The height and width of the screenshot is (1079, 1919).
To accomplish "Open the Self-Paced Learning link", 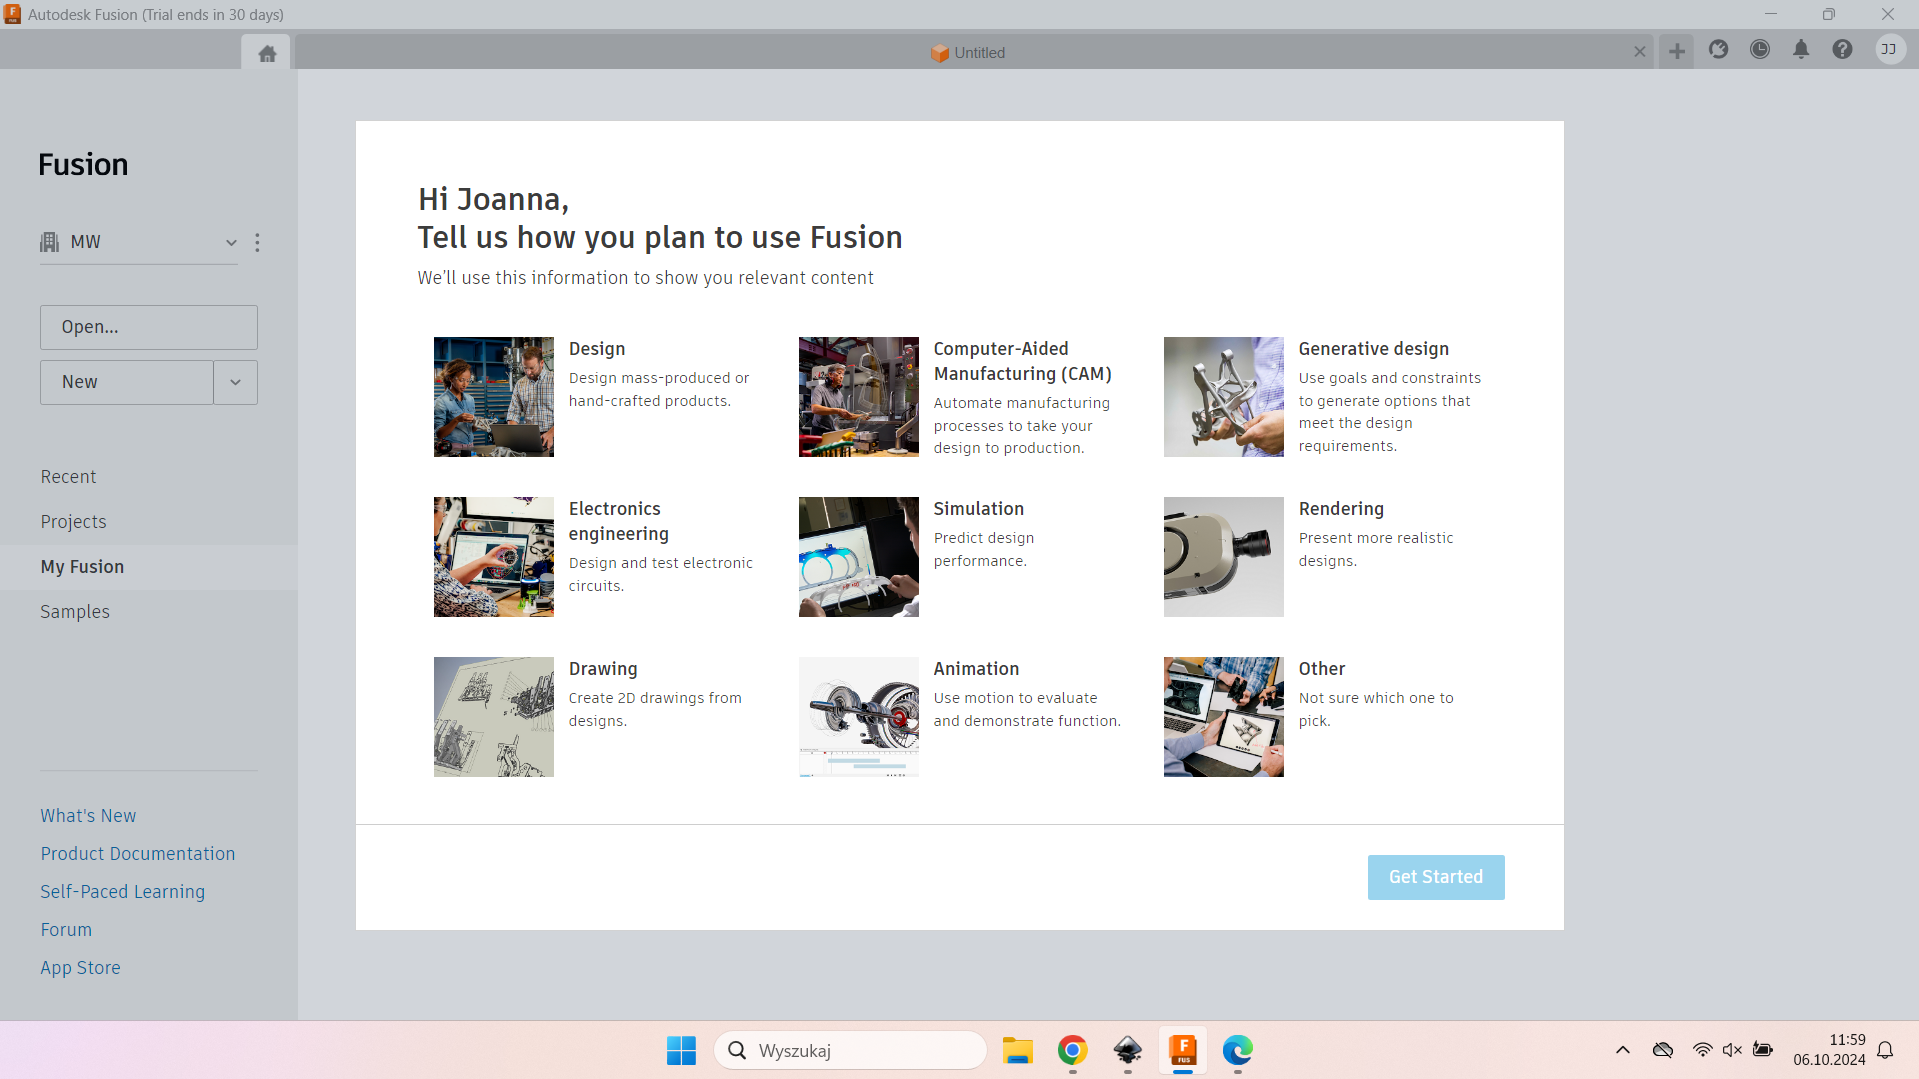I will pos(122,892).
